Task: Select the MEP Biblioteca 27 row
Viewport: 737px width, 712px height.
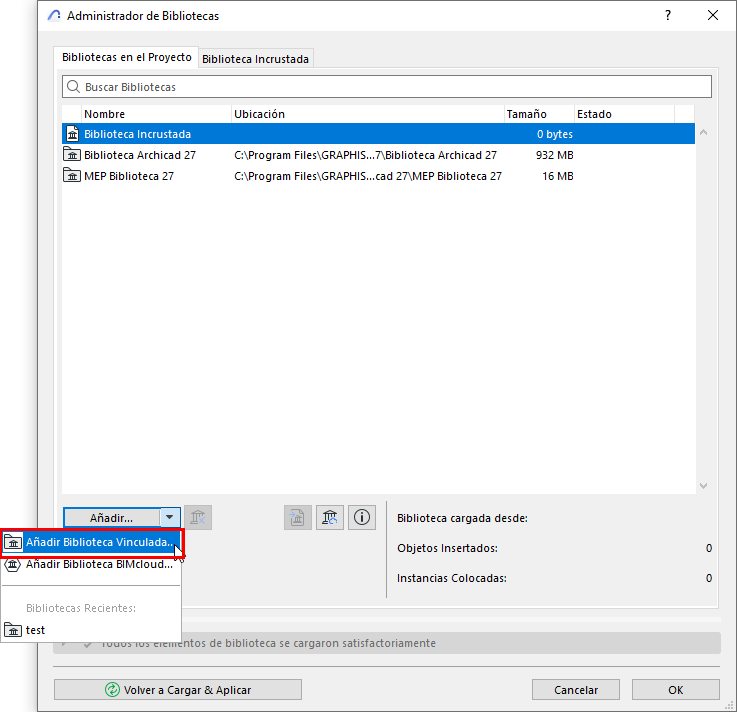Action: (x=378, y=176)
